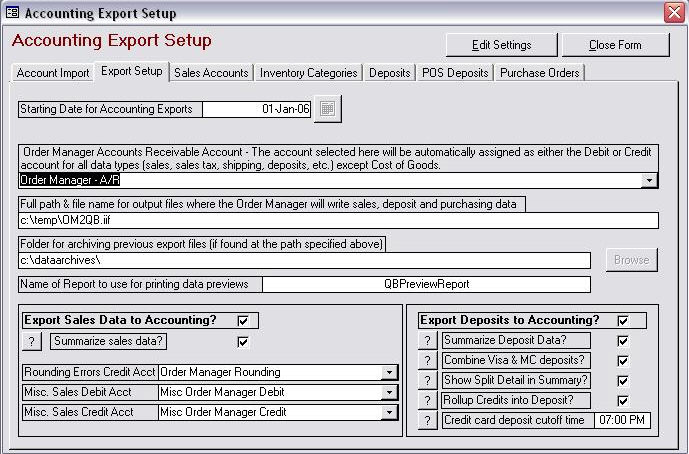The height and width of the screenshot is (454, 689).
Task: Open the Purchase Orders tab
Action: [540, 73]
